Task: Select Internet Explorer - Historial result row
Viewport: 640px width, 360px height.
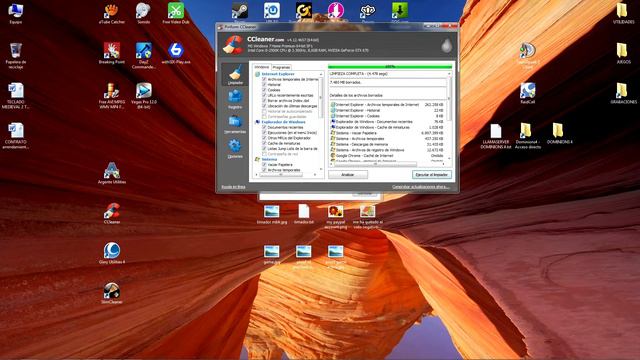Action: (x=387, y=110)
